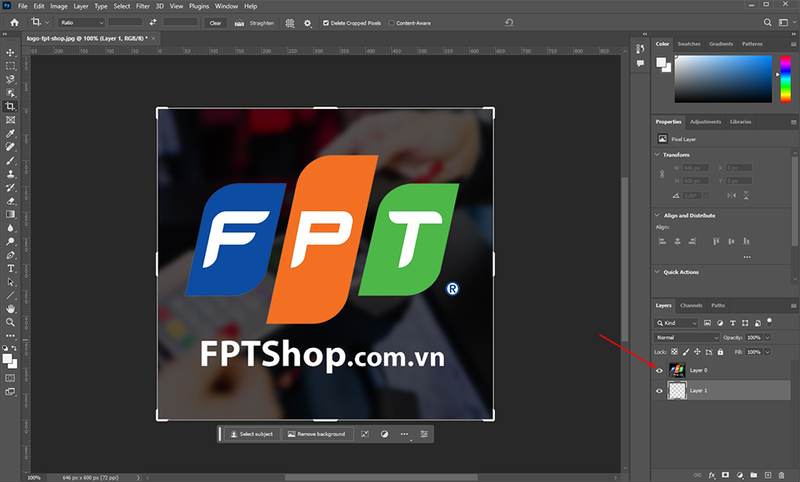Switch to the Adjustments tab
This screenshot has height=482, width=800.
(706, 122)
